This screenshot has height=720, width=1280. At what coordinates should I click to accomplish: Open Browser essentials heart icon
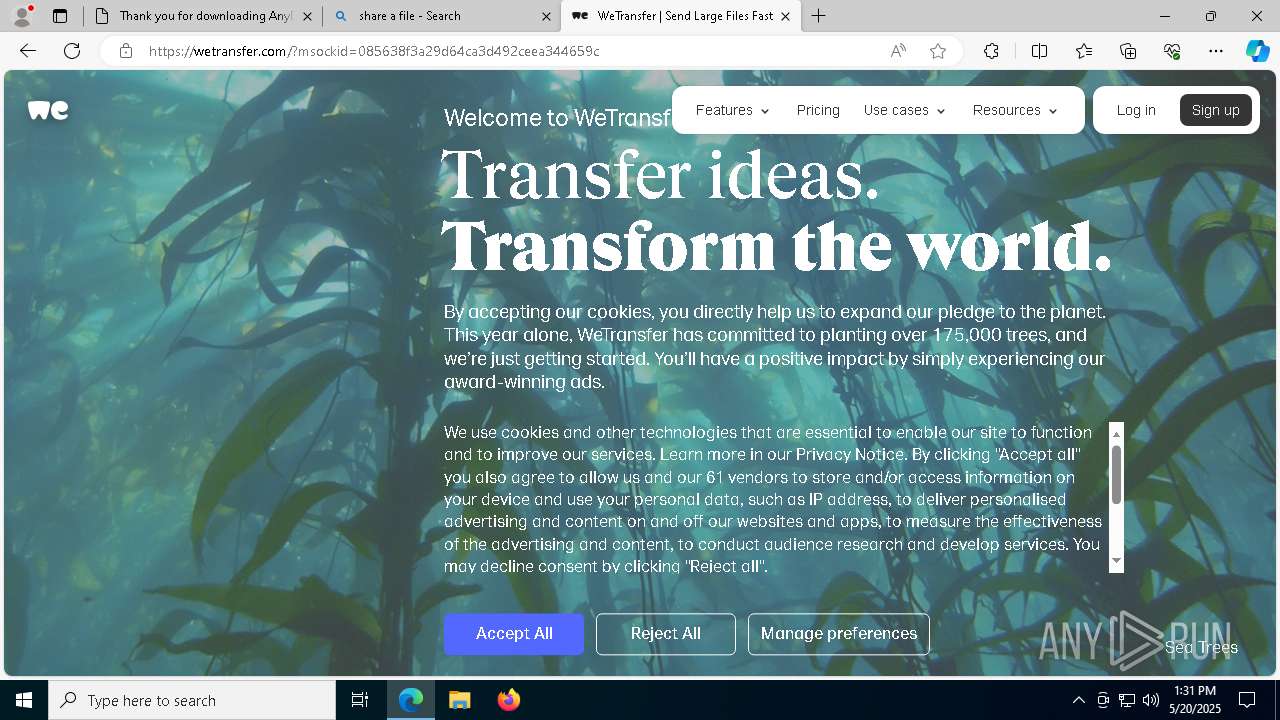1172,51
